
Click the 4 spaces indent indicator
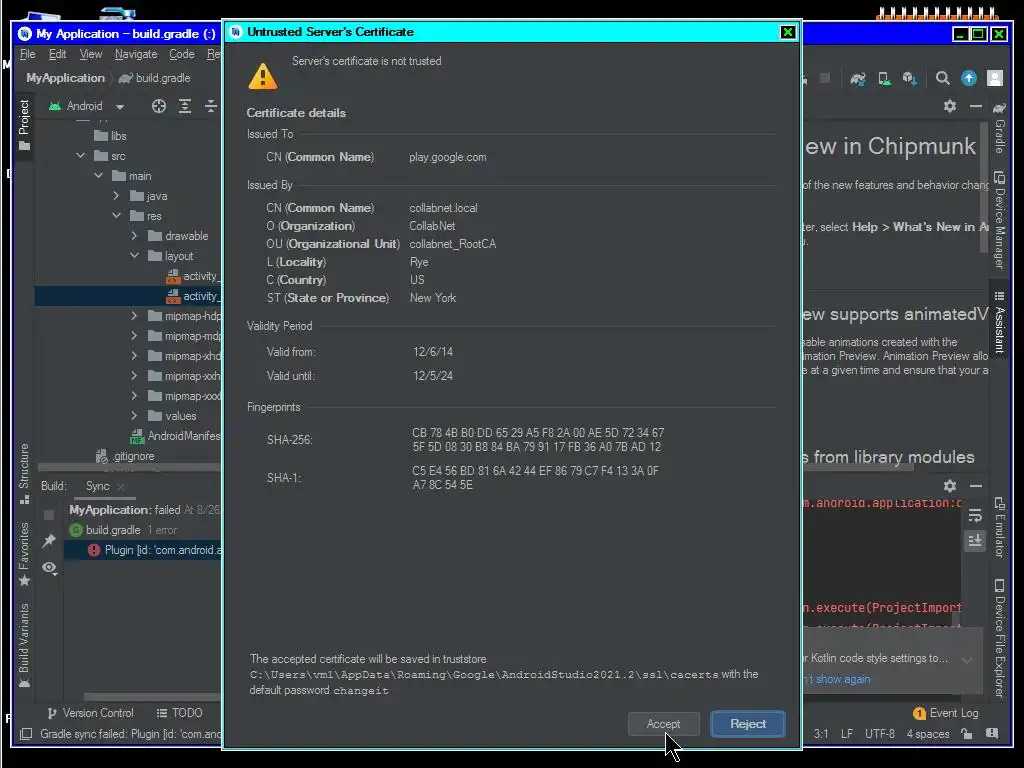tap(927, 734)
